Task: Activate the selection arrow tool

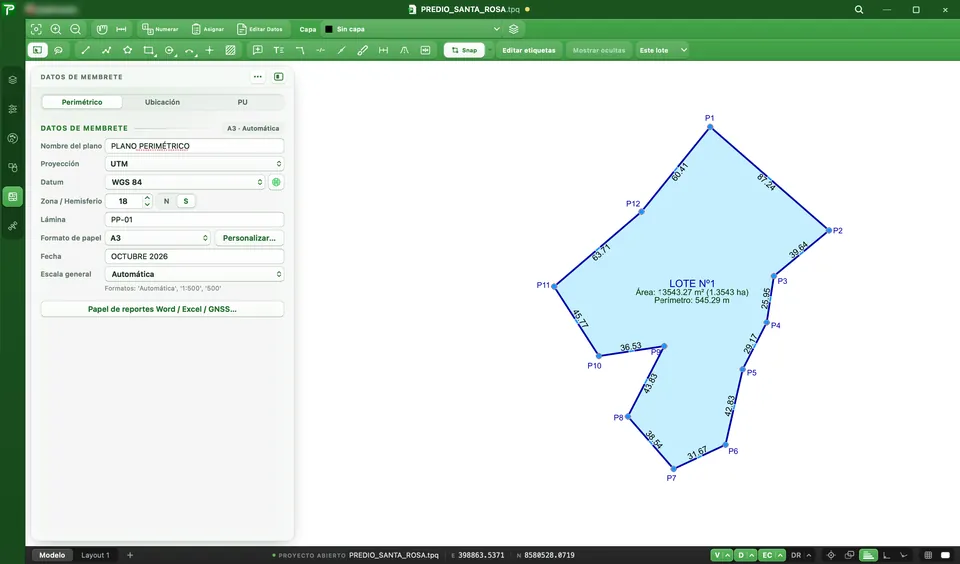Action: [x=37, y=50]
